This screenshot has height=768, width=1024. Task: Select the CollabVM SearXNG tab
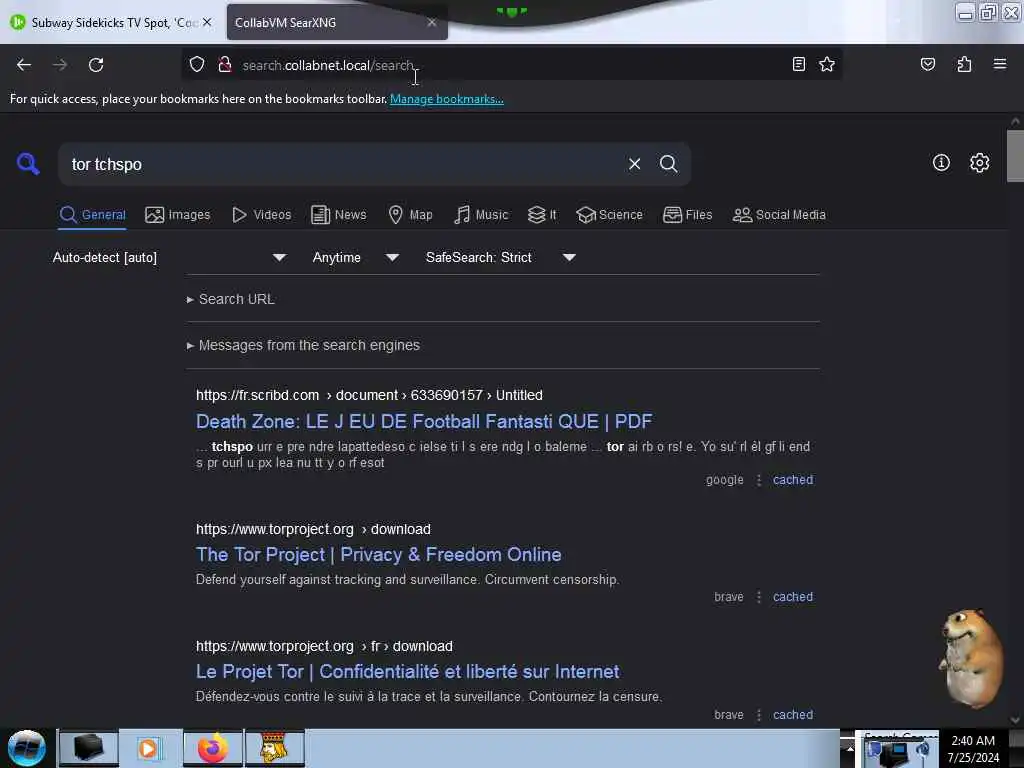click(337, 22)
